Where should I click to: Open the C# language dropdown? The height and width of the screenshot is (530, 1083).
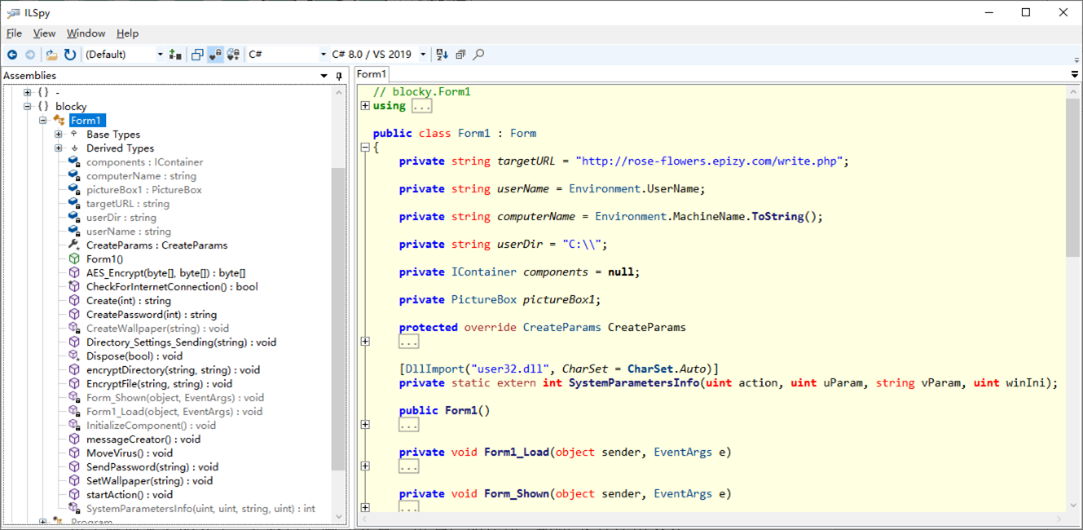pyautogui.click(x=288, y=54)
